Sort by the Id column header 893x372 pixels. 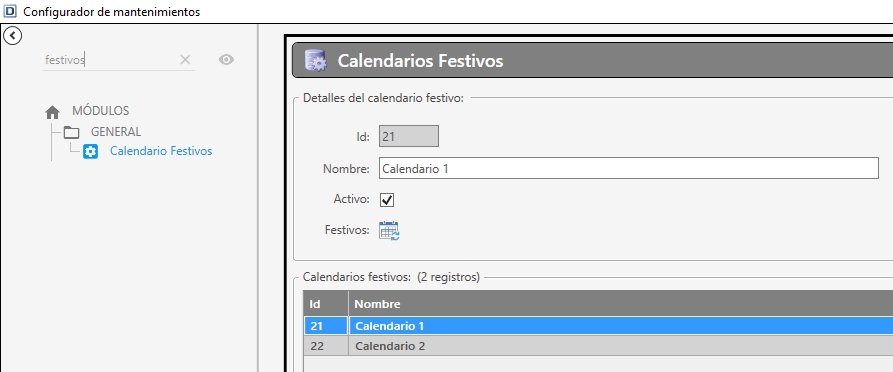[326, 304]
